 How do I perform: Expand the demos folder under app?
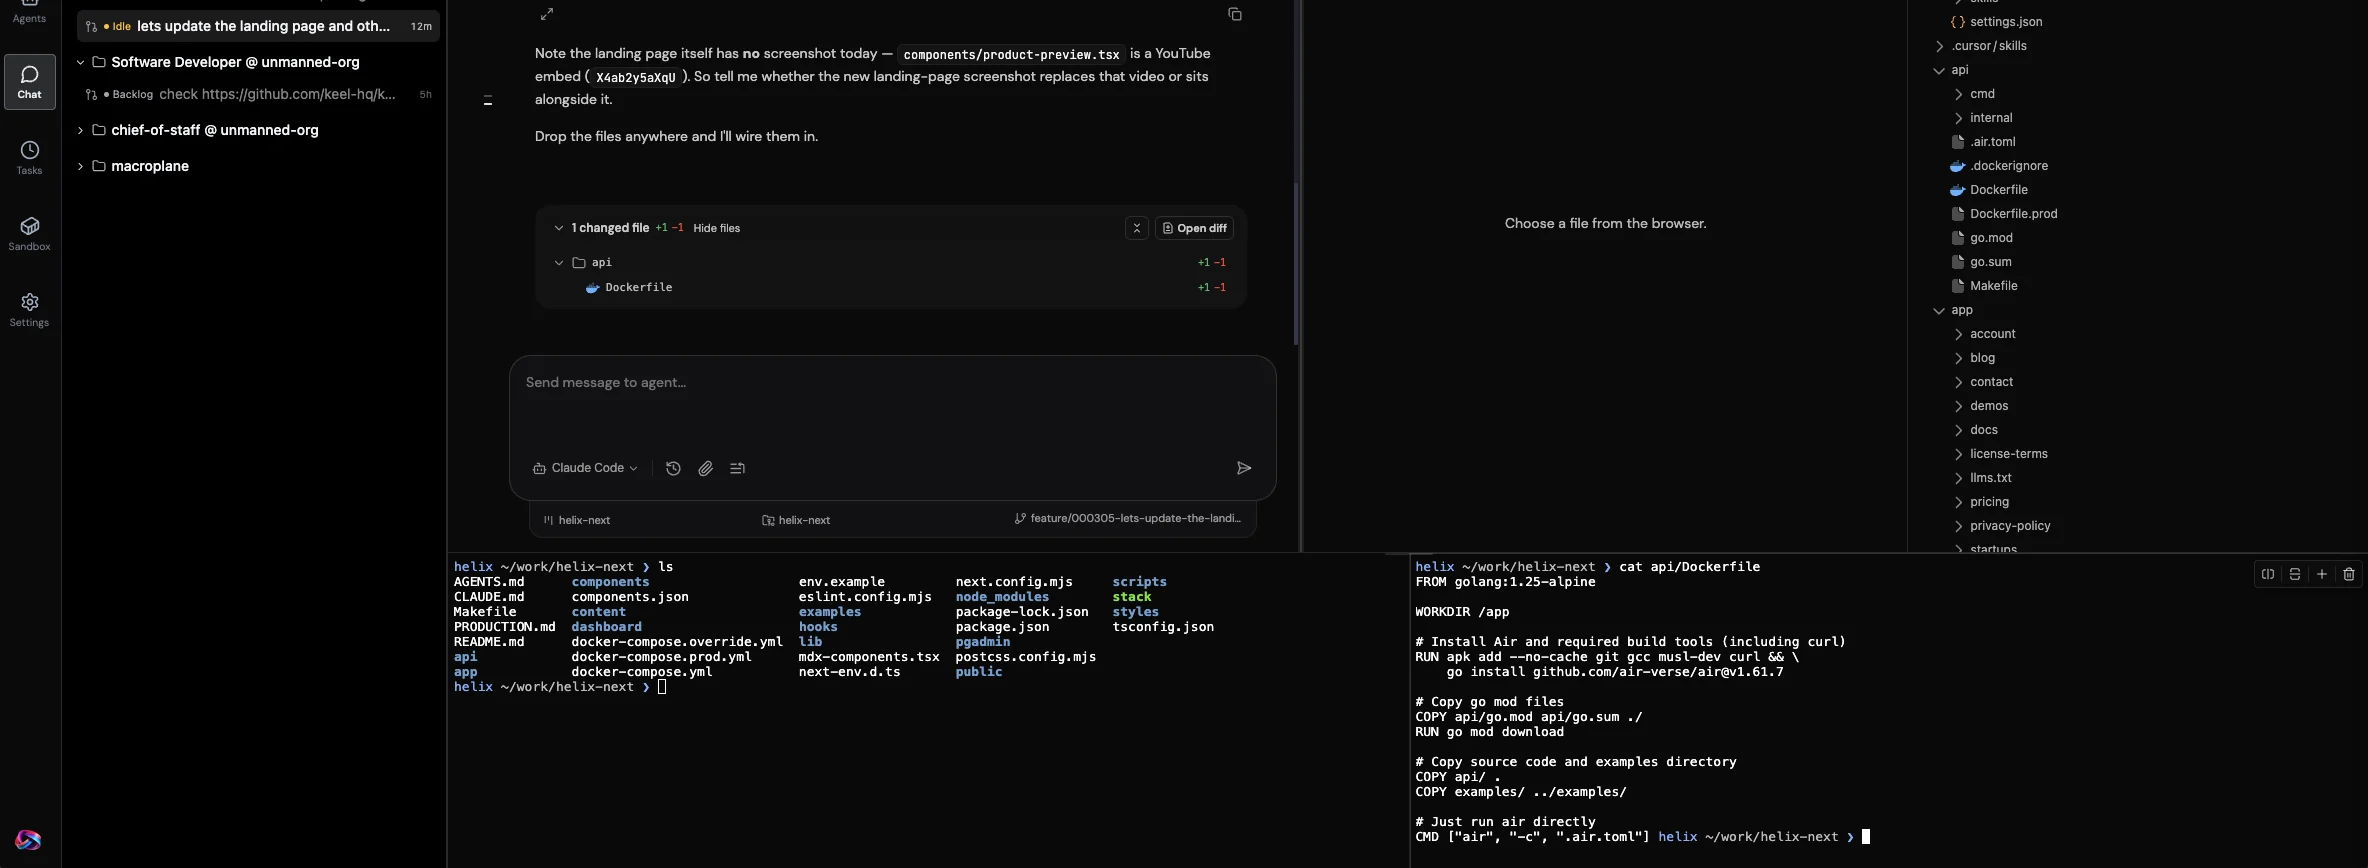coord(1959,406)
